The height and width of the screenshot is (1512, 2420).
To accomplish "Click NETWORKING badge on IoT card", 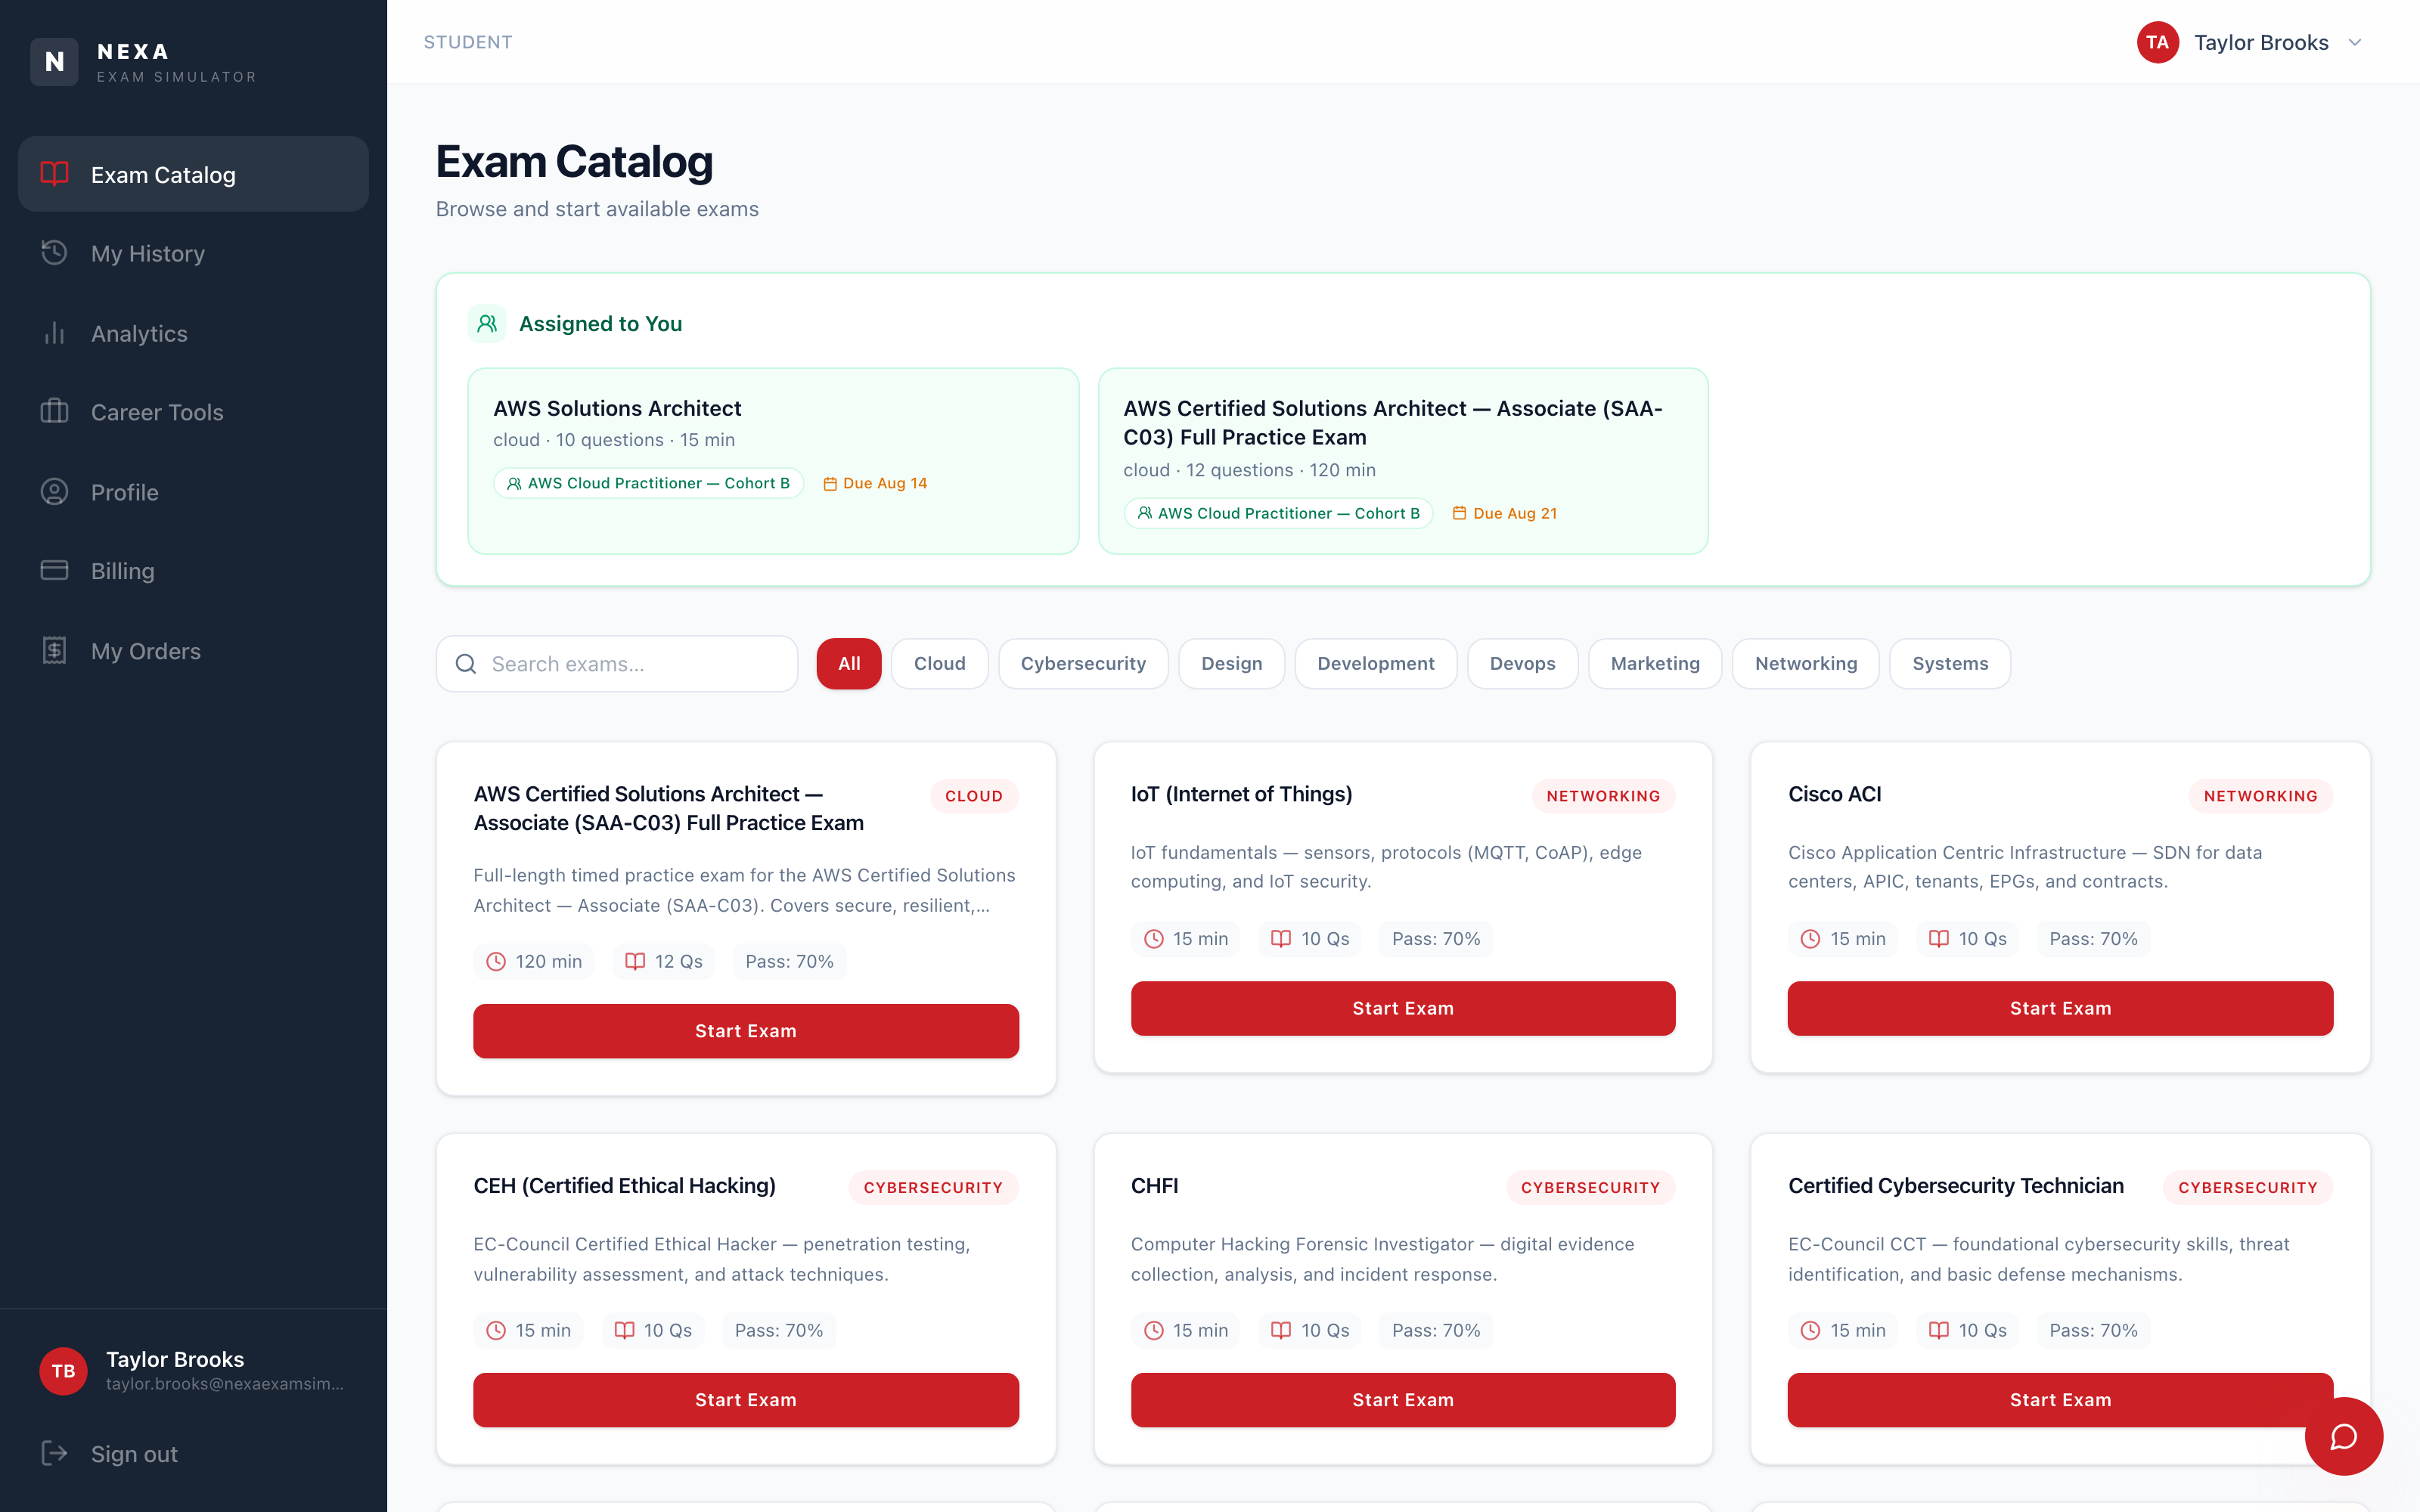I will point(1603,796).
